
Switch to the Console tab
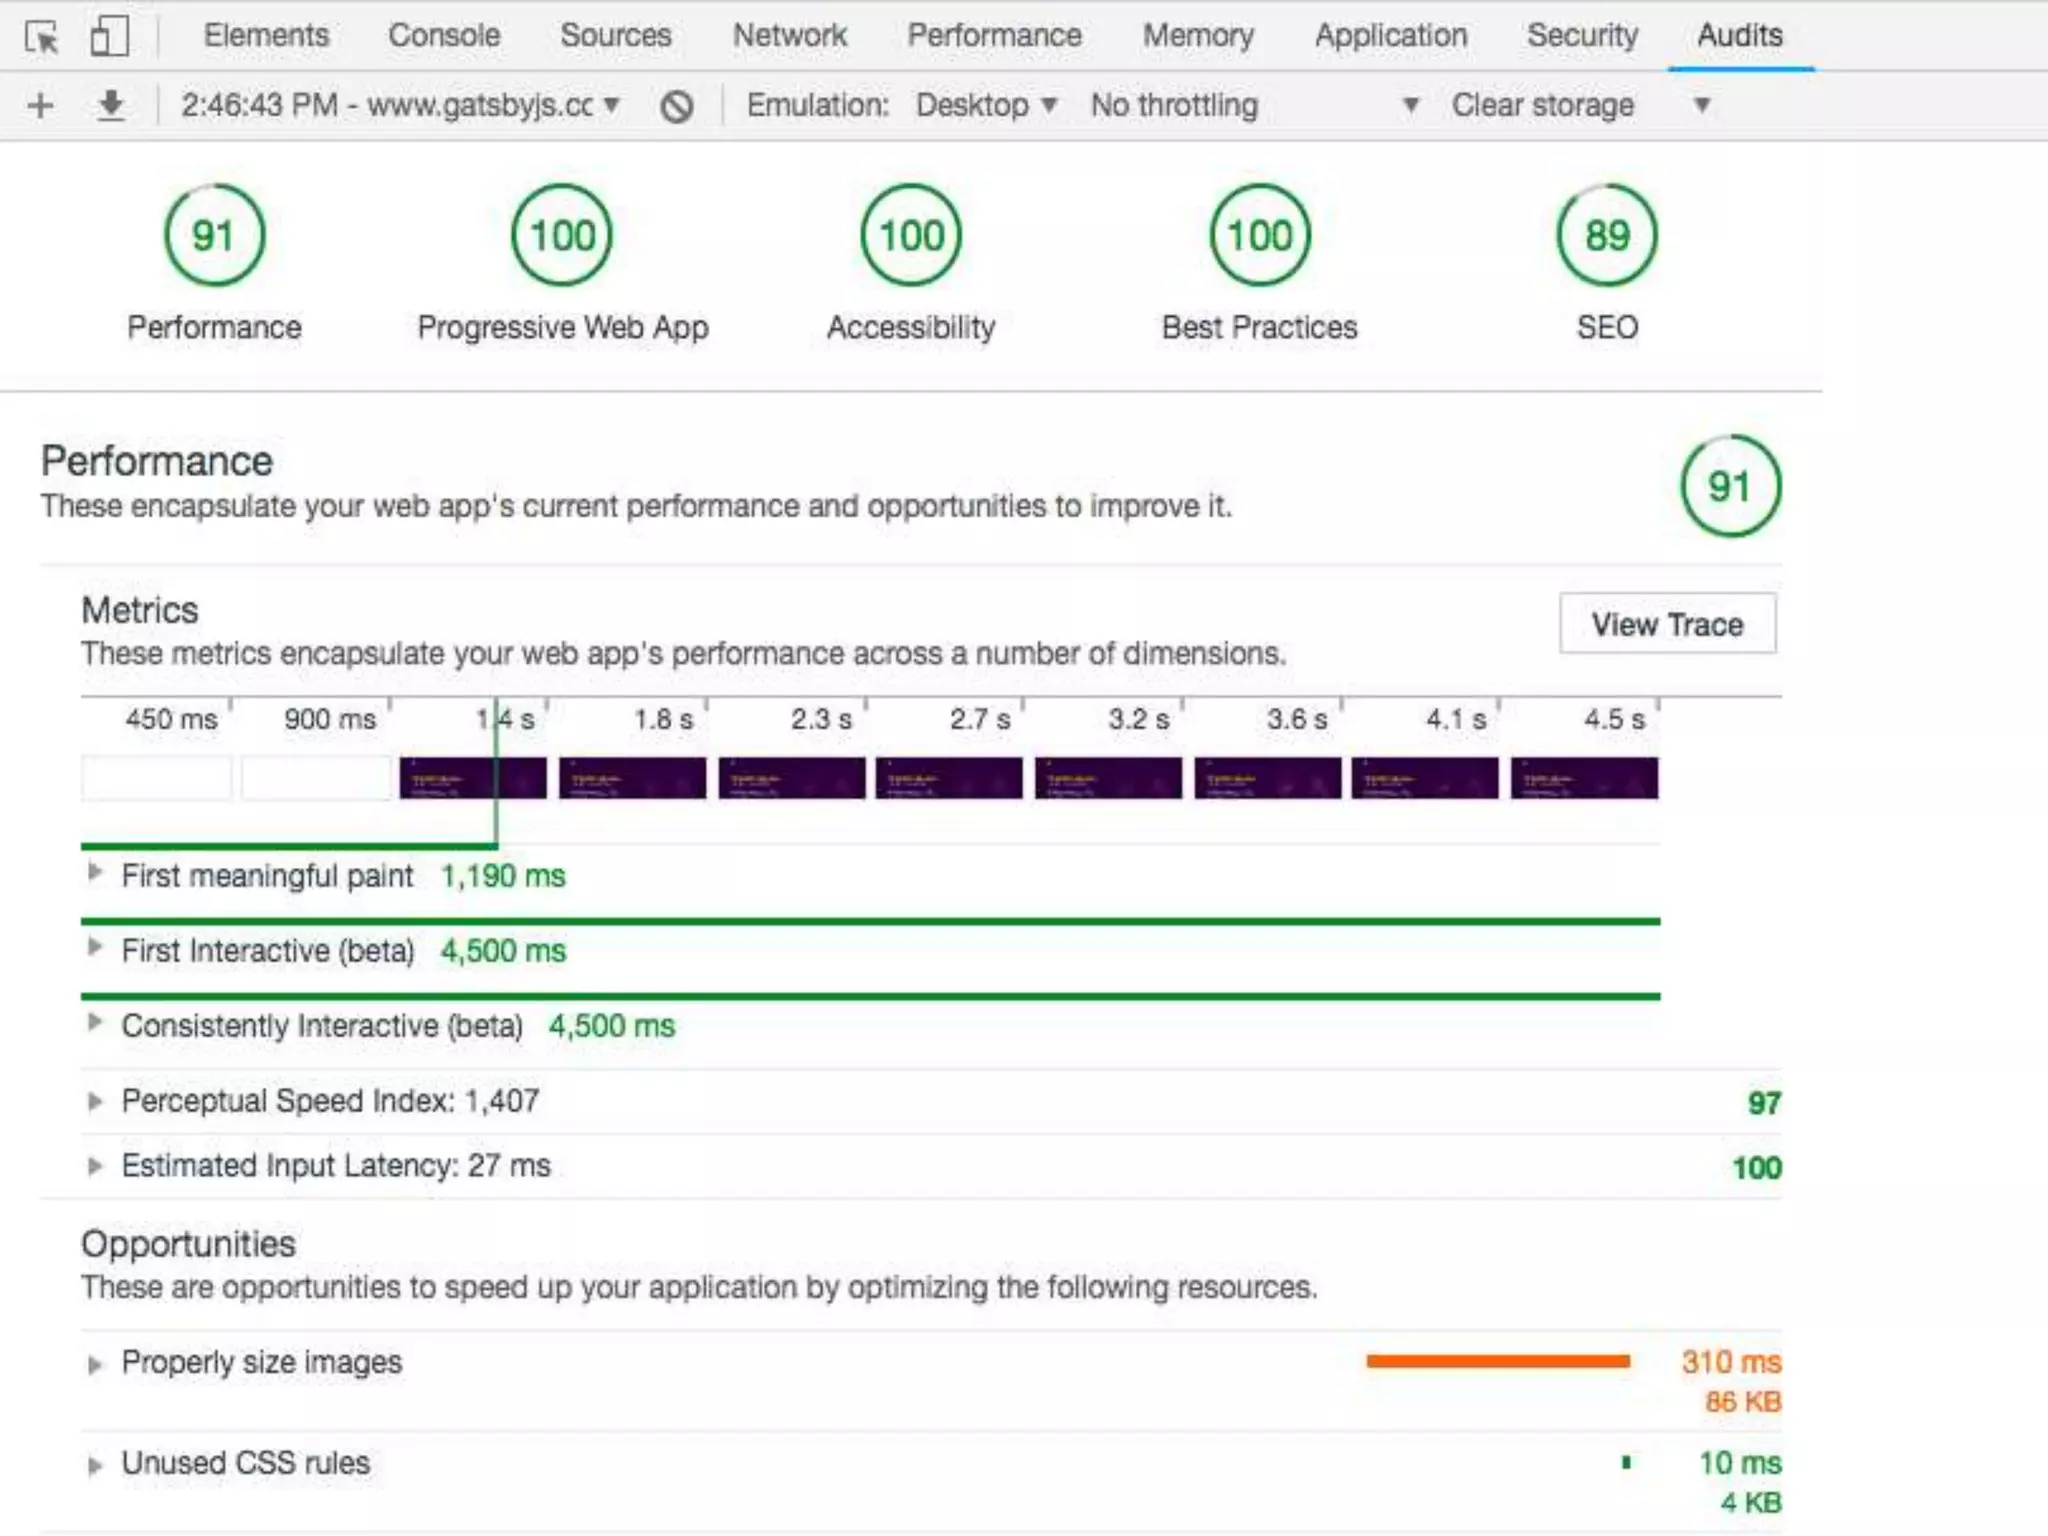444,35
